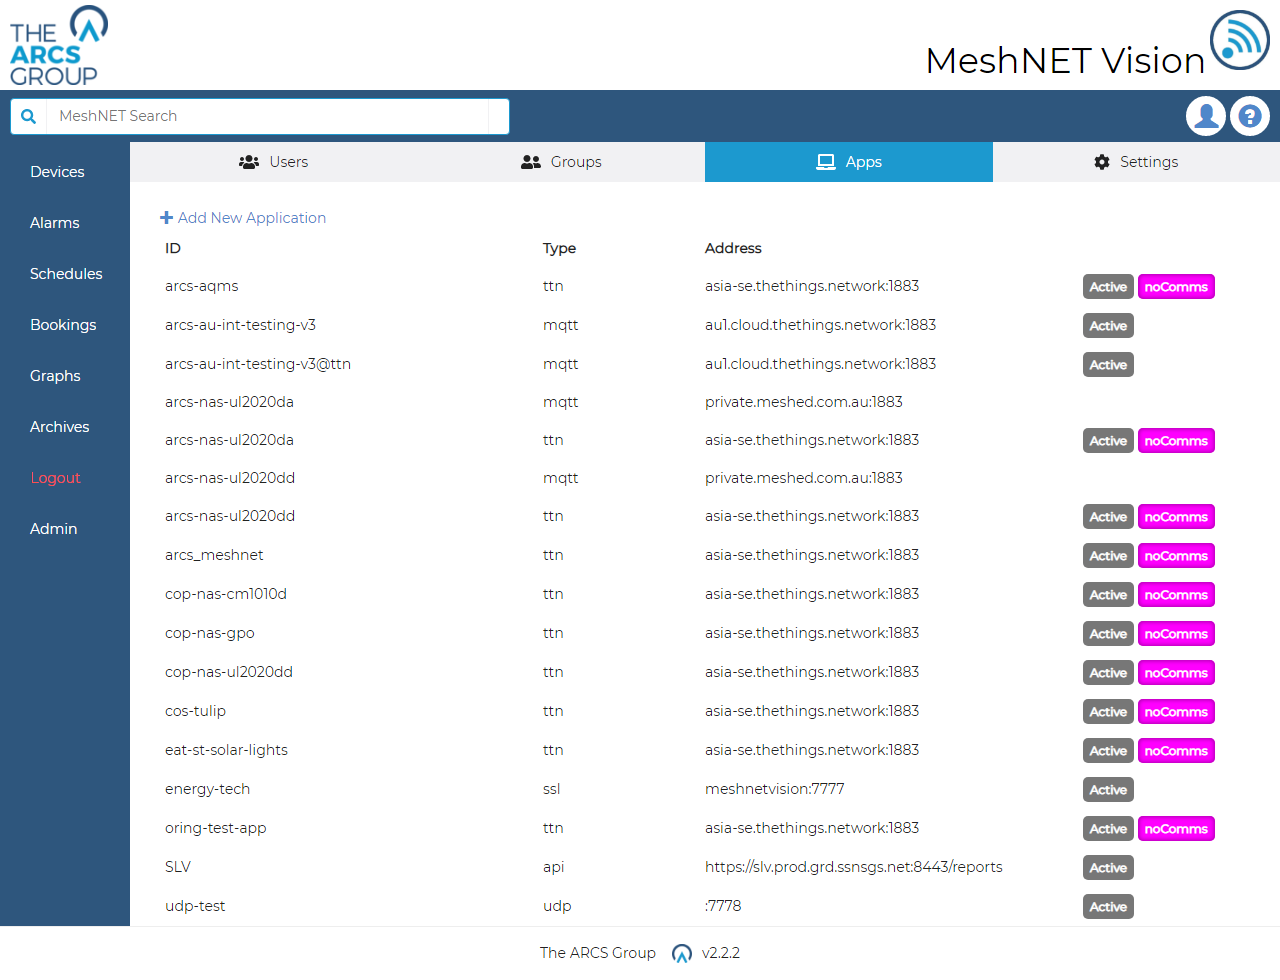
Task: Click the gear icon in Settings tab
Action: tap(1102, 162)
